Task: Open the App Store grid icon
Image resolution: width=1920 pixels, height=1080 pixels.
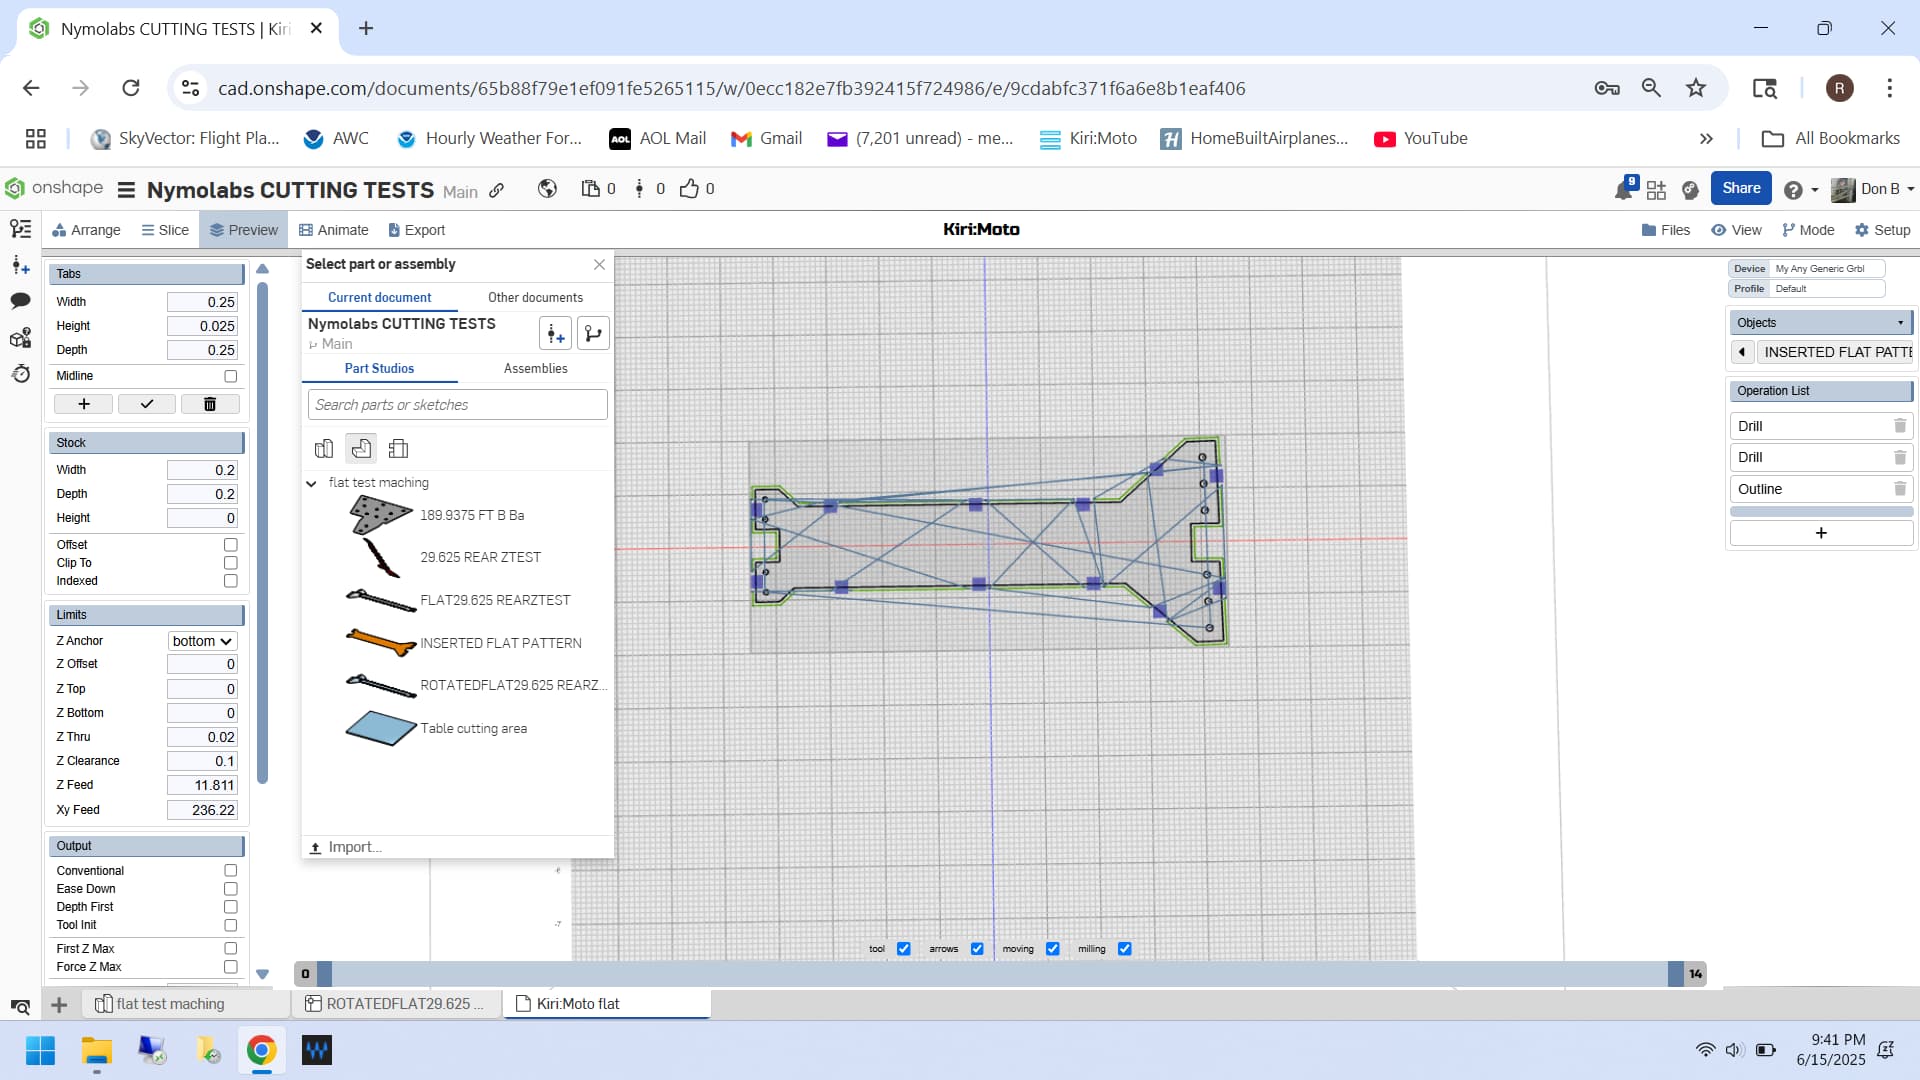Action: point(1657,189)
